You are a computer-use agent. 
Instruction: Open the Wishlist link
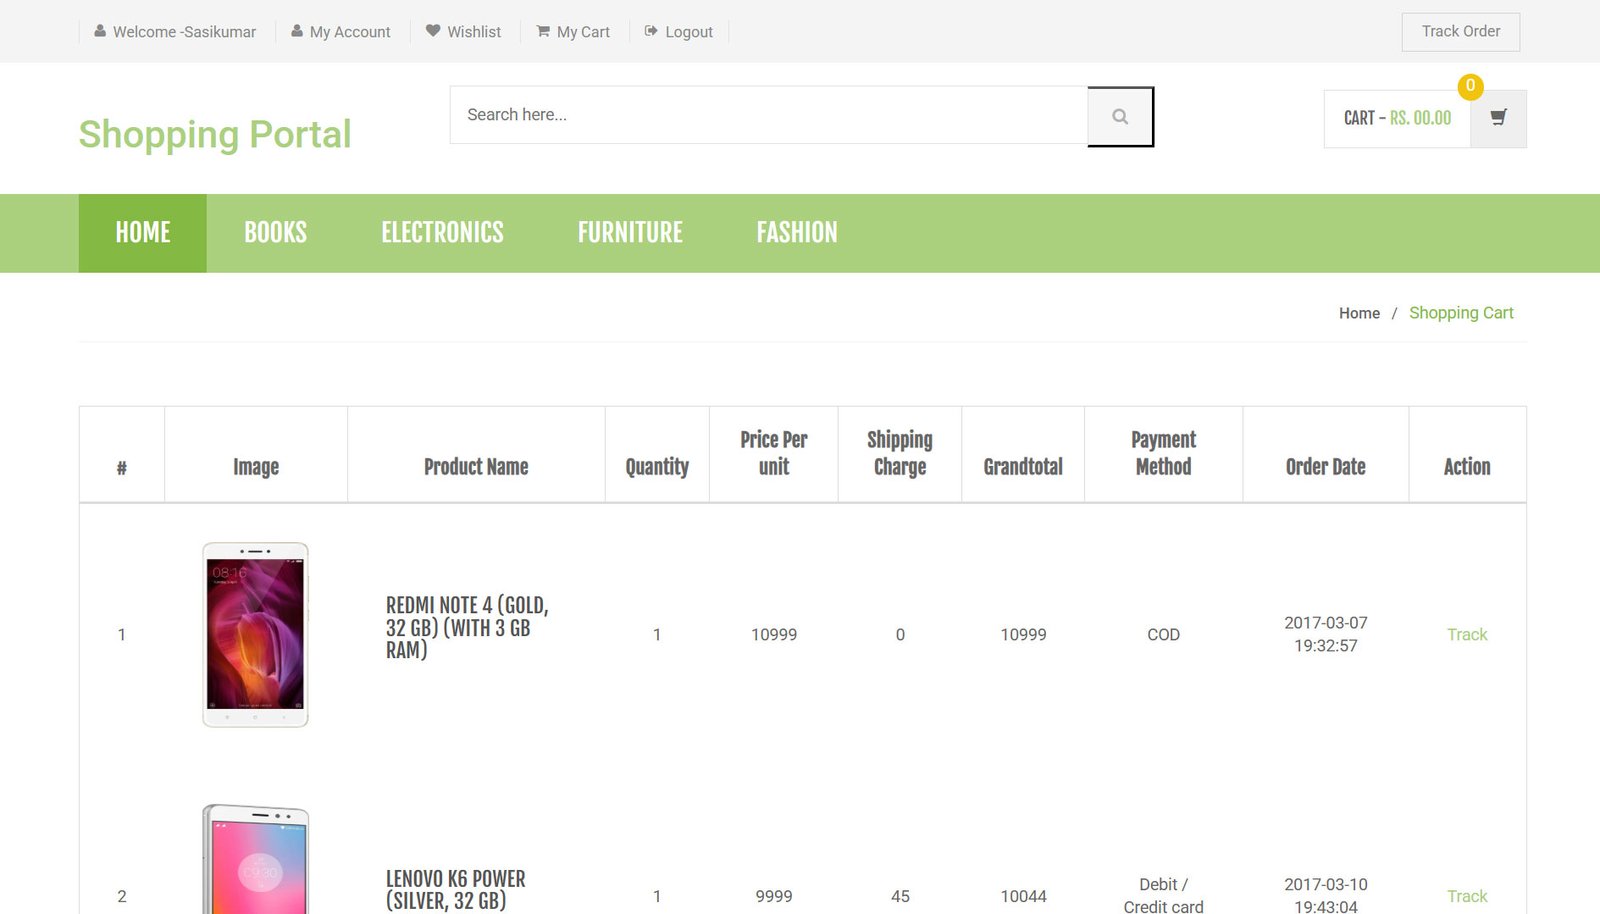pos(474,32)
